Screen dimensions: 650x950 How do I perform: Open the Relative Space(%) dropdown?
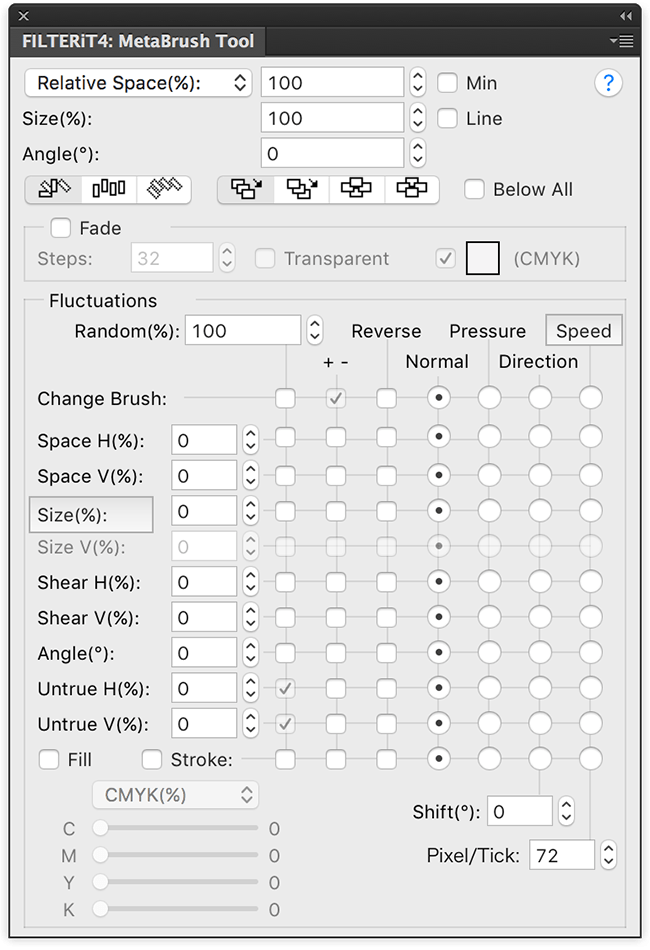(138, 83)
